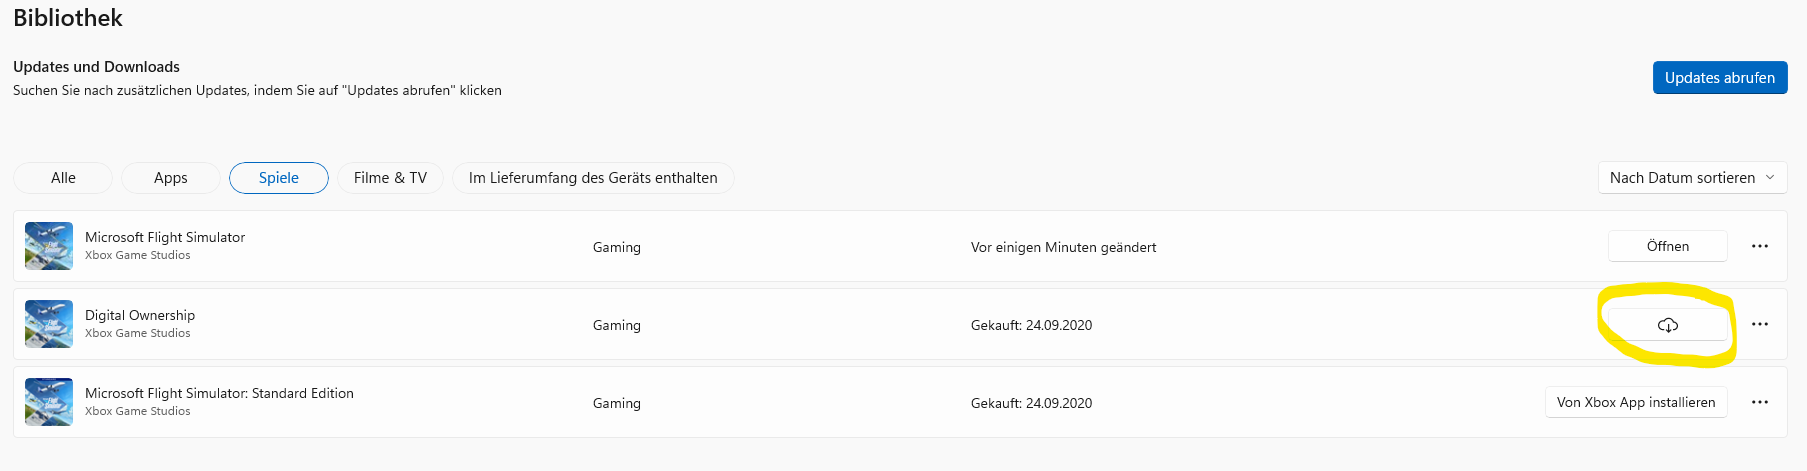This screenshot has width=1807, height=471.
Task: Click the Standard Edition game thumbnail
Action: point(49,402)
